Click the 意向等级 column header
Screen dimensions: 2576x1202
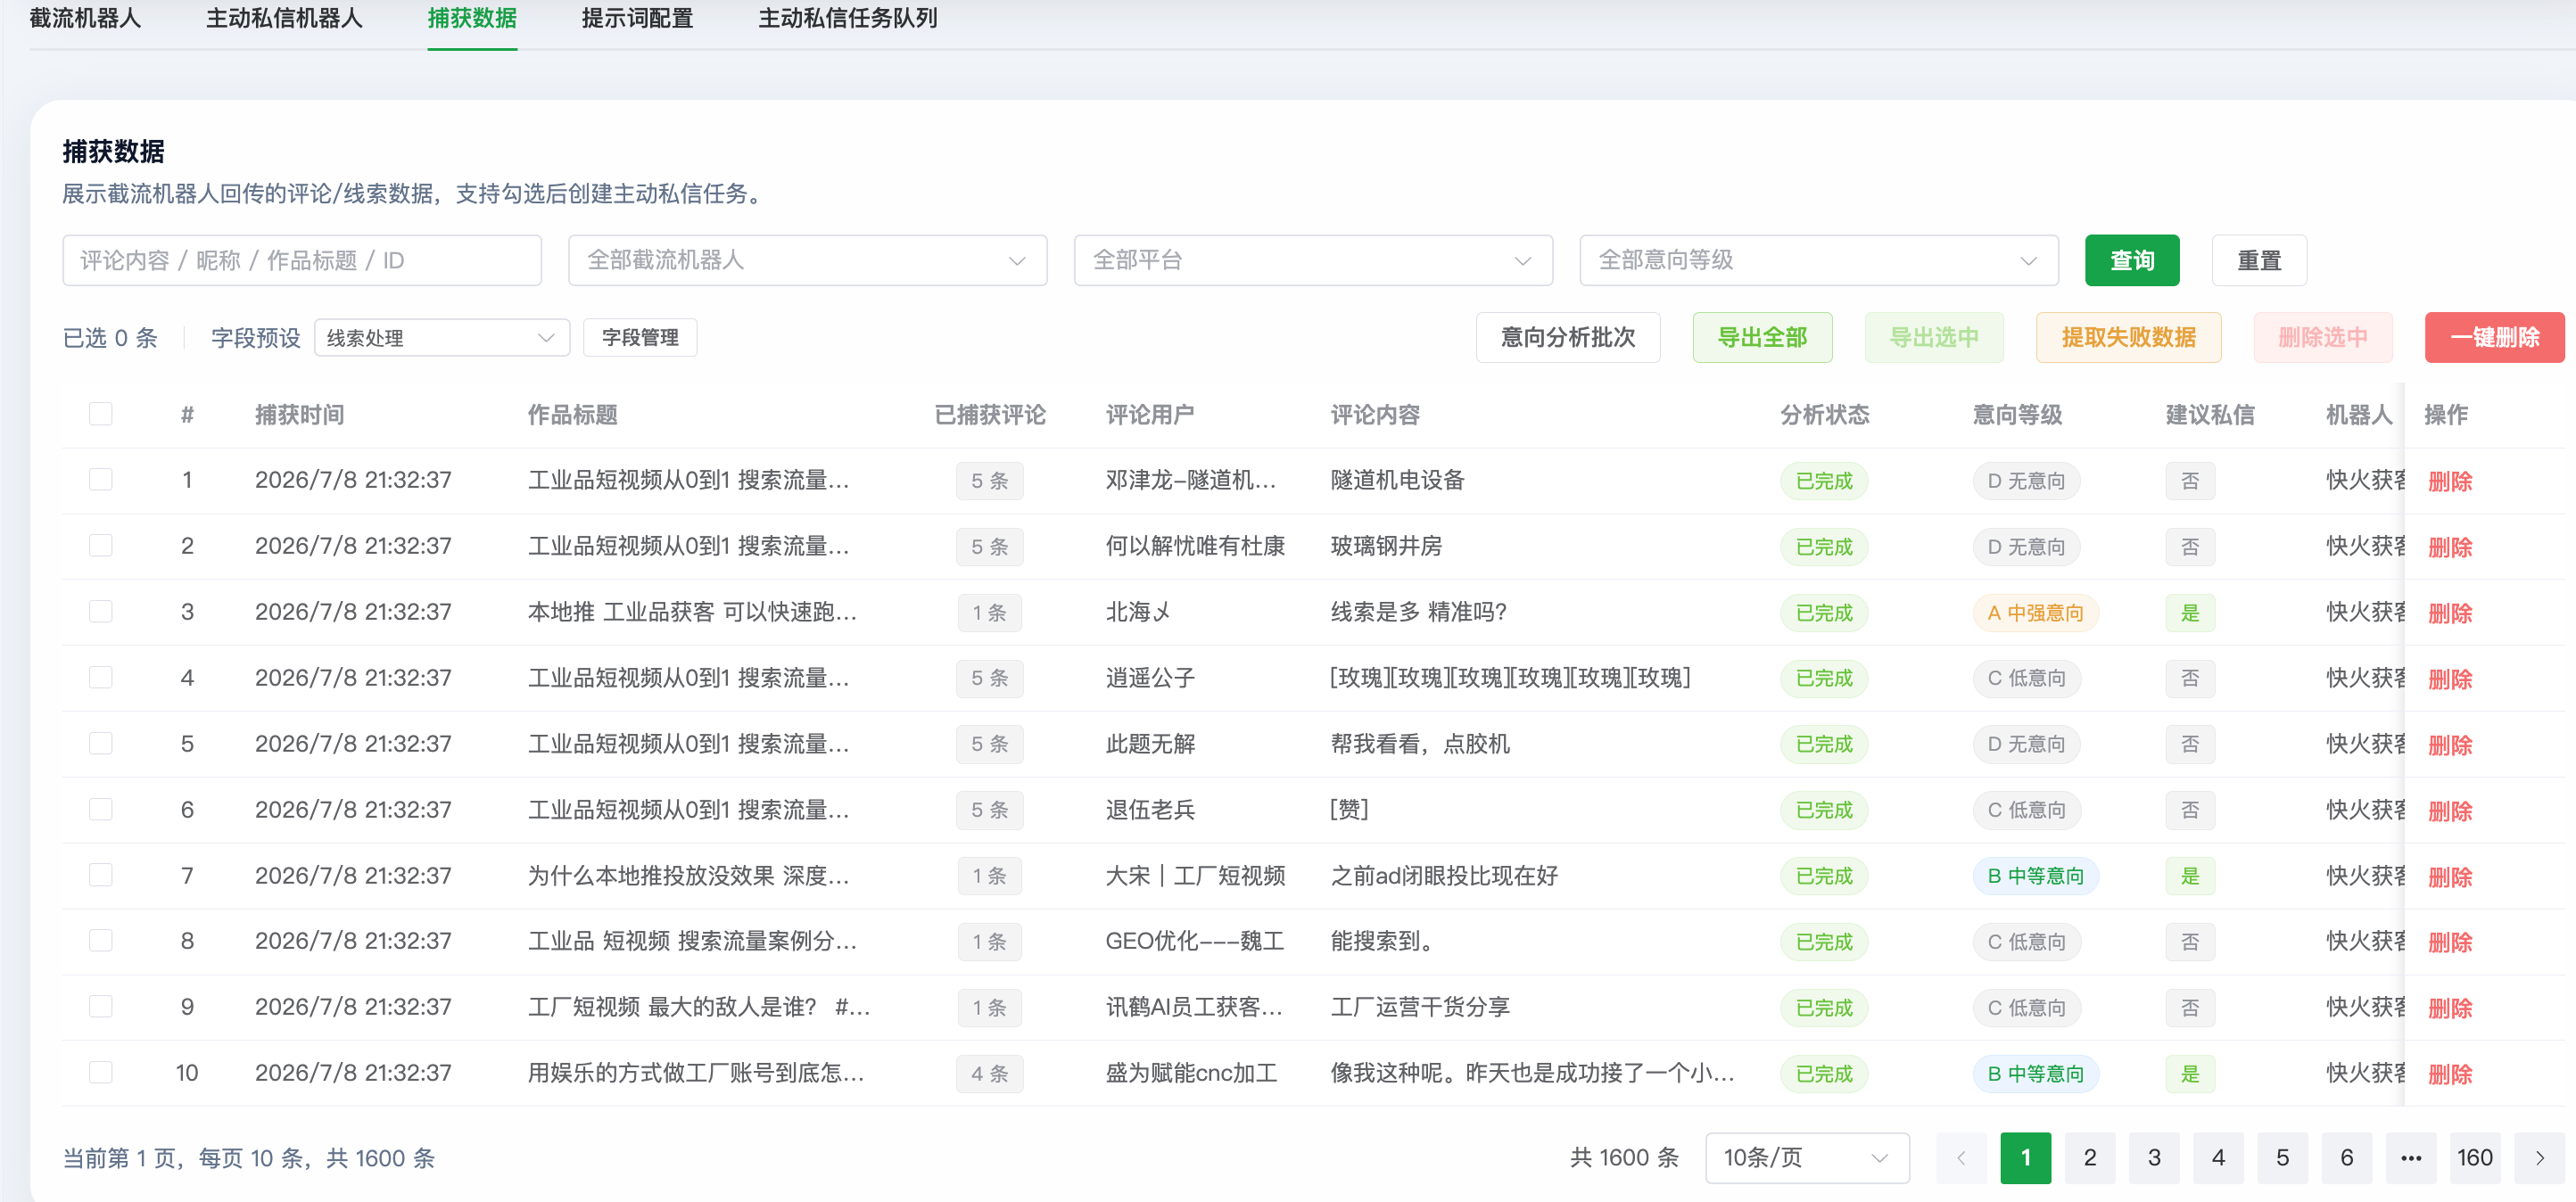point(2017,414)
